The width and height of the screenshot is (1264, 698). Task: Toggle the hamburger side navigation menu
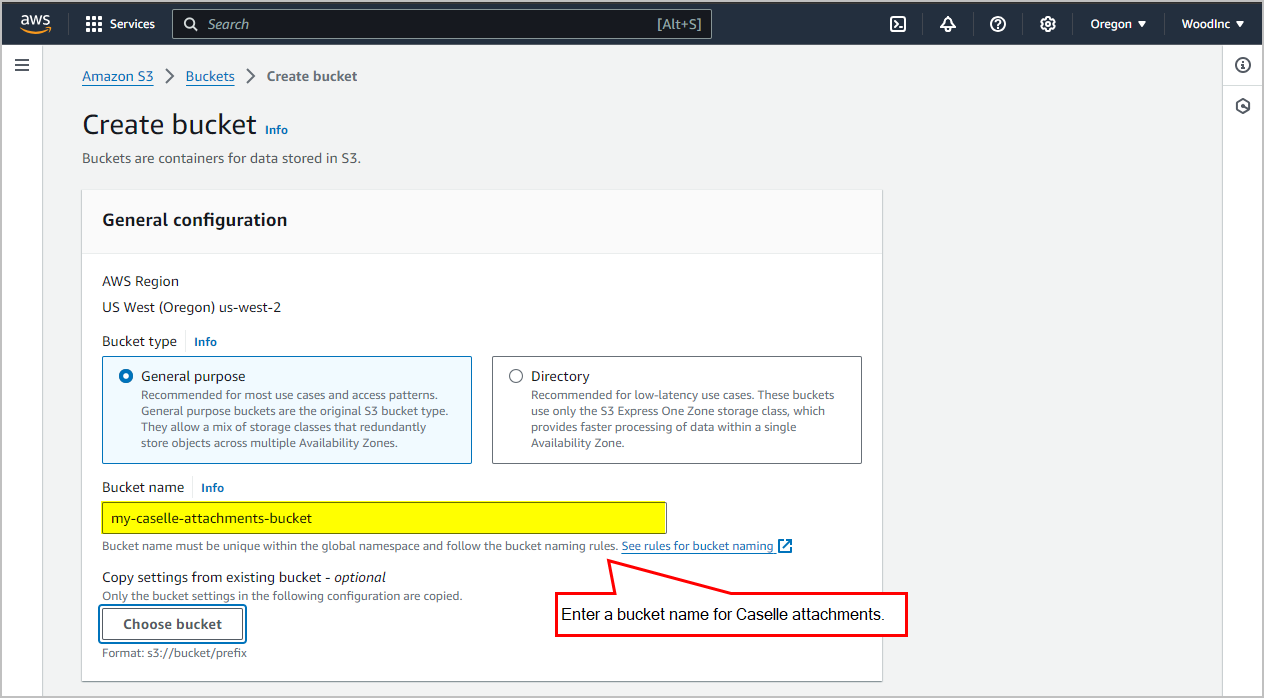tap(22, 65)
